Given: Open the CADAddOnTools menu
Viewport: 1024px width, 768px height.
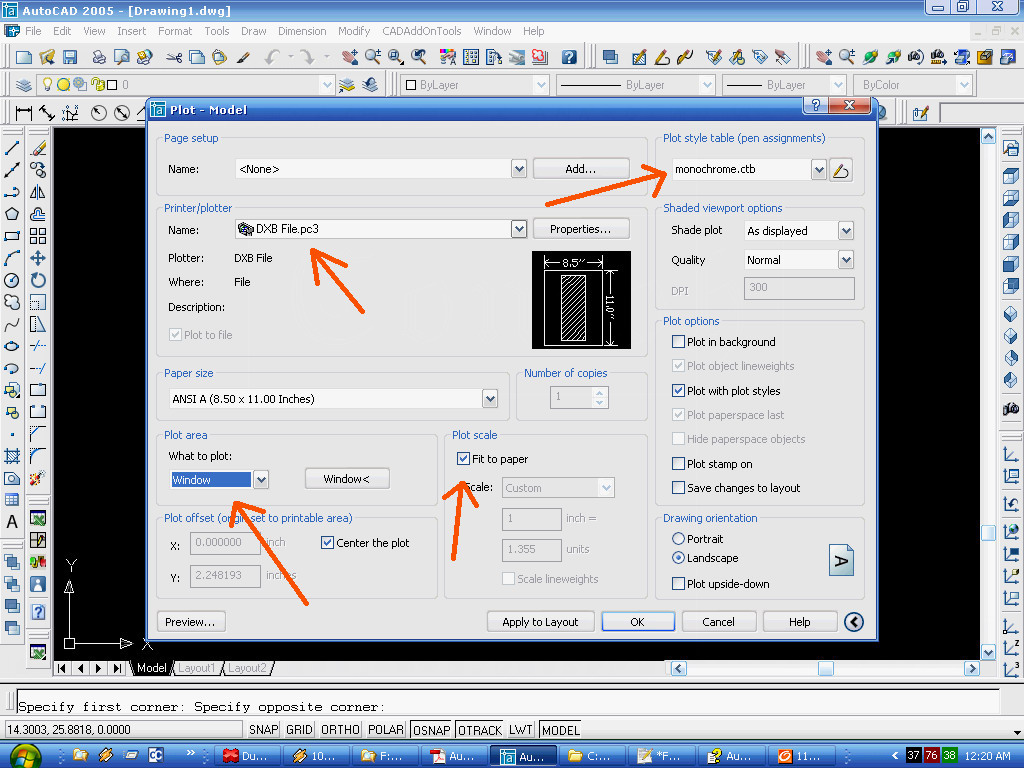Looking at the screenshot, I should 421,31.
